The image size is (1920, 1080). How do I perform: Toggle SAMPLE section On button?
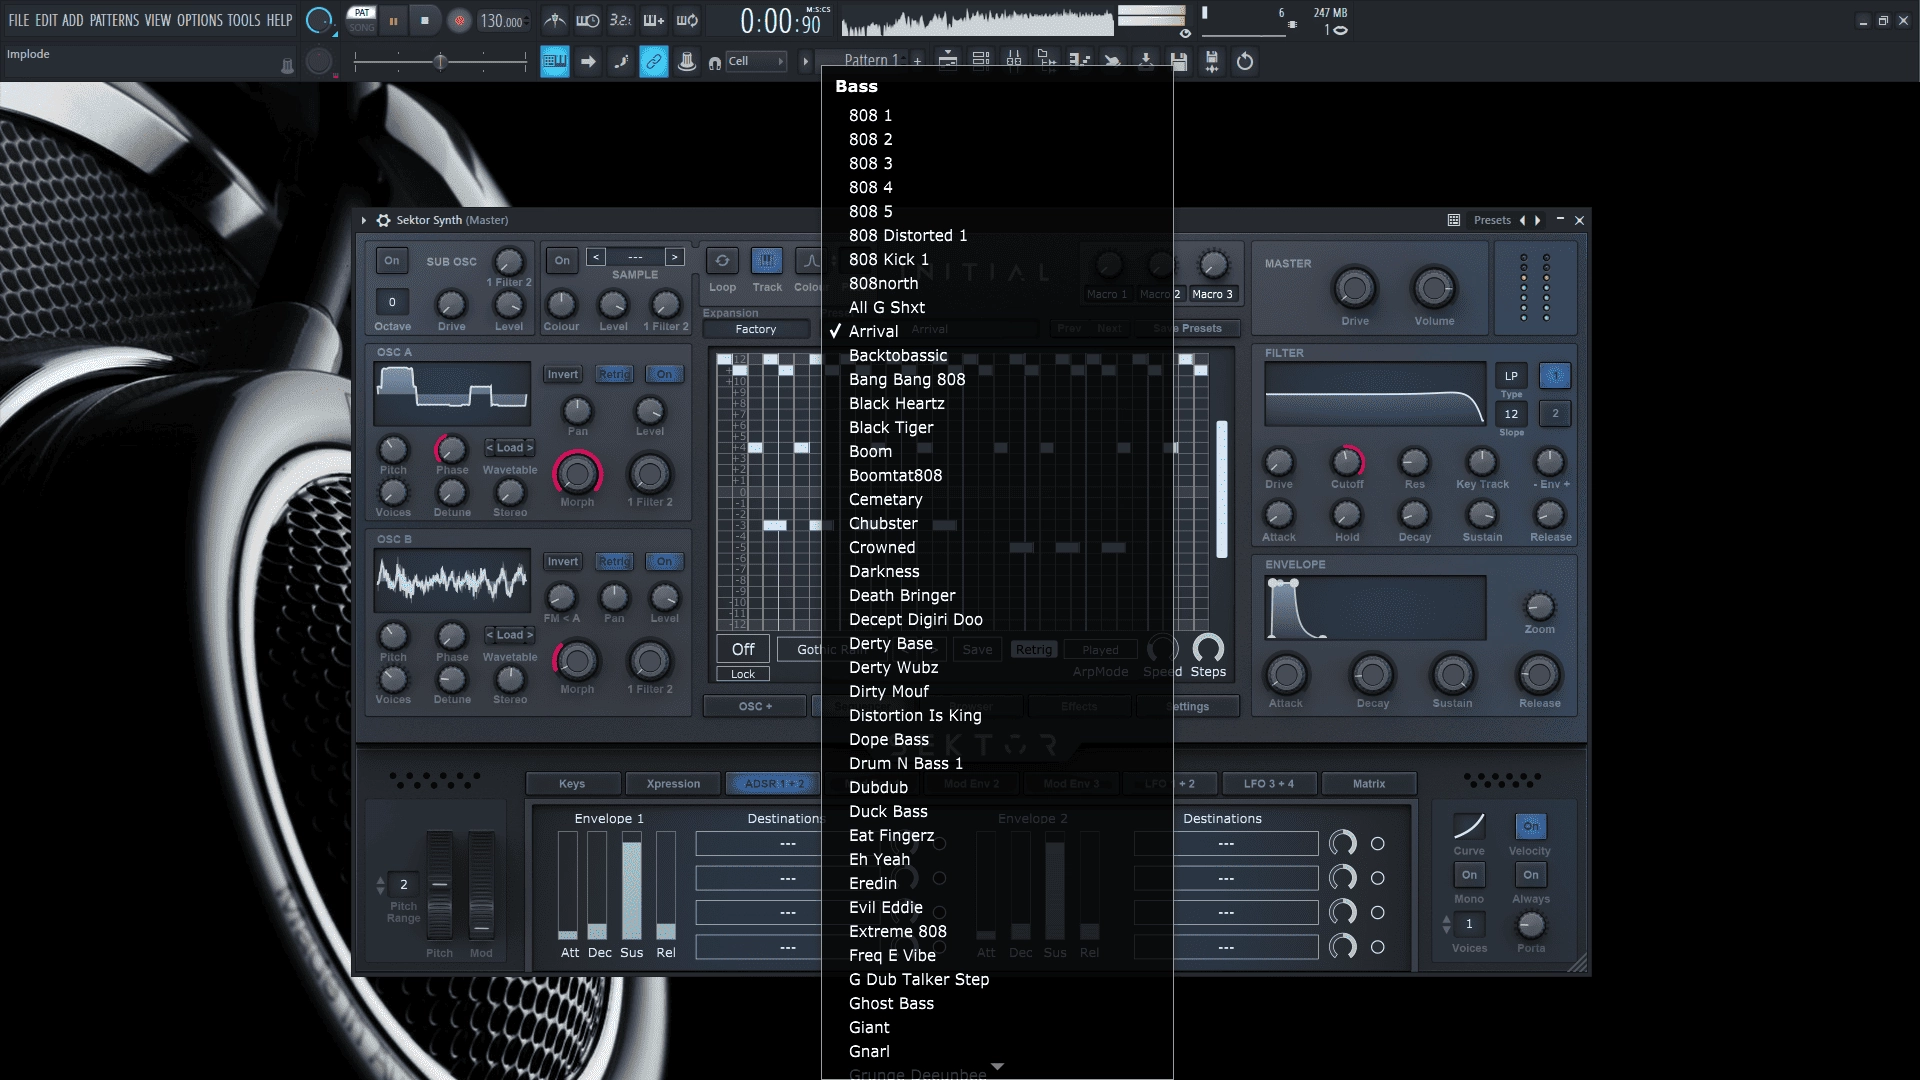[563, 261]
